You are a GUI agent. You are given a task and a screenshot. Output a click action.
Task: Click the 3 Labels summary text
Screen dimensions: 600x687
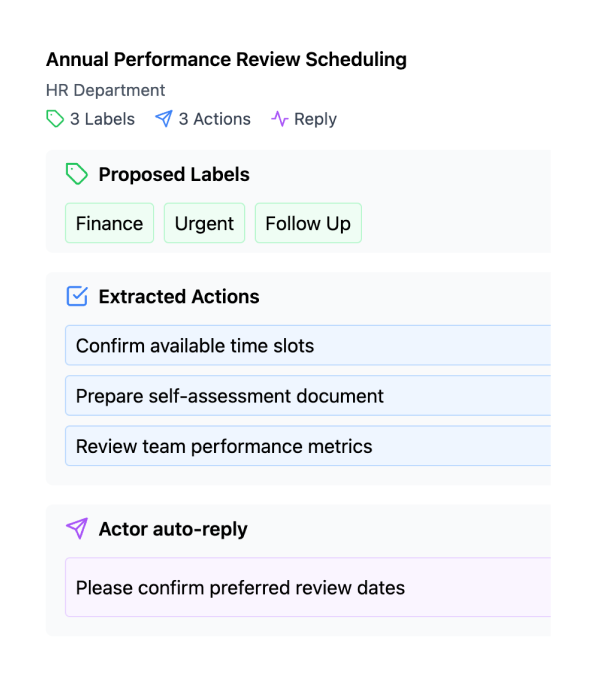pyautogui.click(x=102, y=119)
